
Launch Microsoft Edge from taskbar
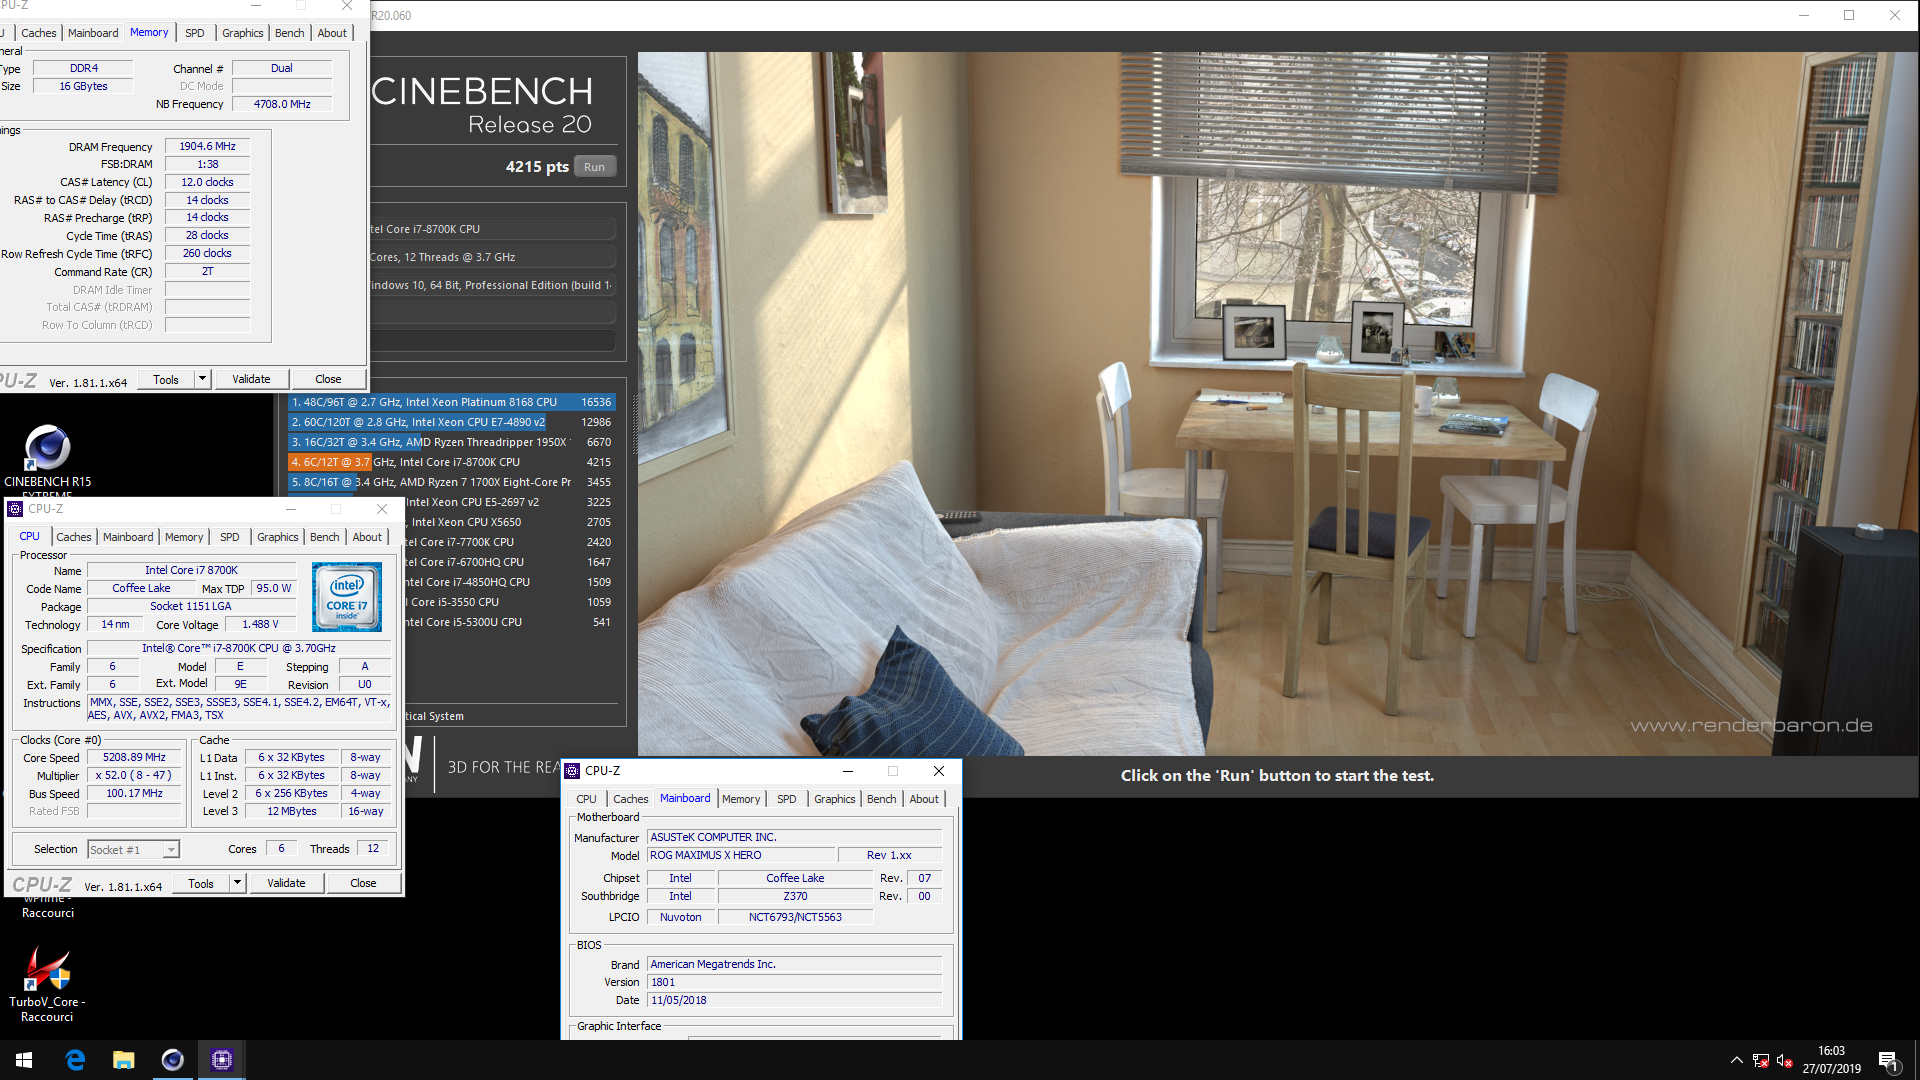click(75, 1060)
